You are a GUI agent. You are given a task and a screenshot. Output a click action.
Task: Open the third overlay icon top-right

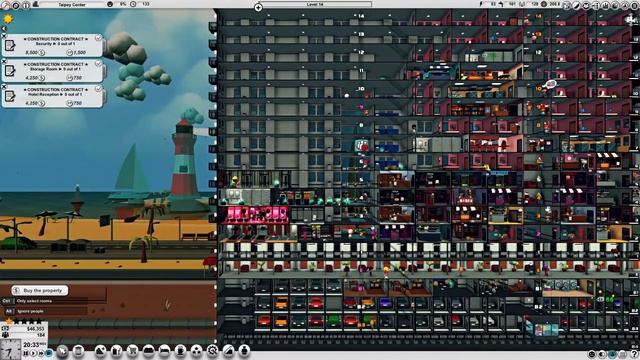[x=586, y=5]
